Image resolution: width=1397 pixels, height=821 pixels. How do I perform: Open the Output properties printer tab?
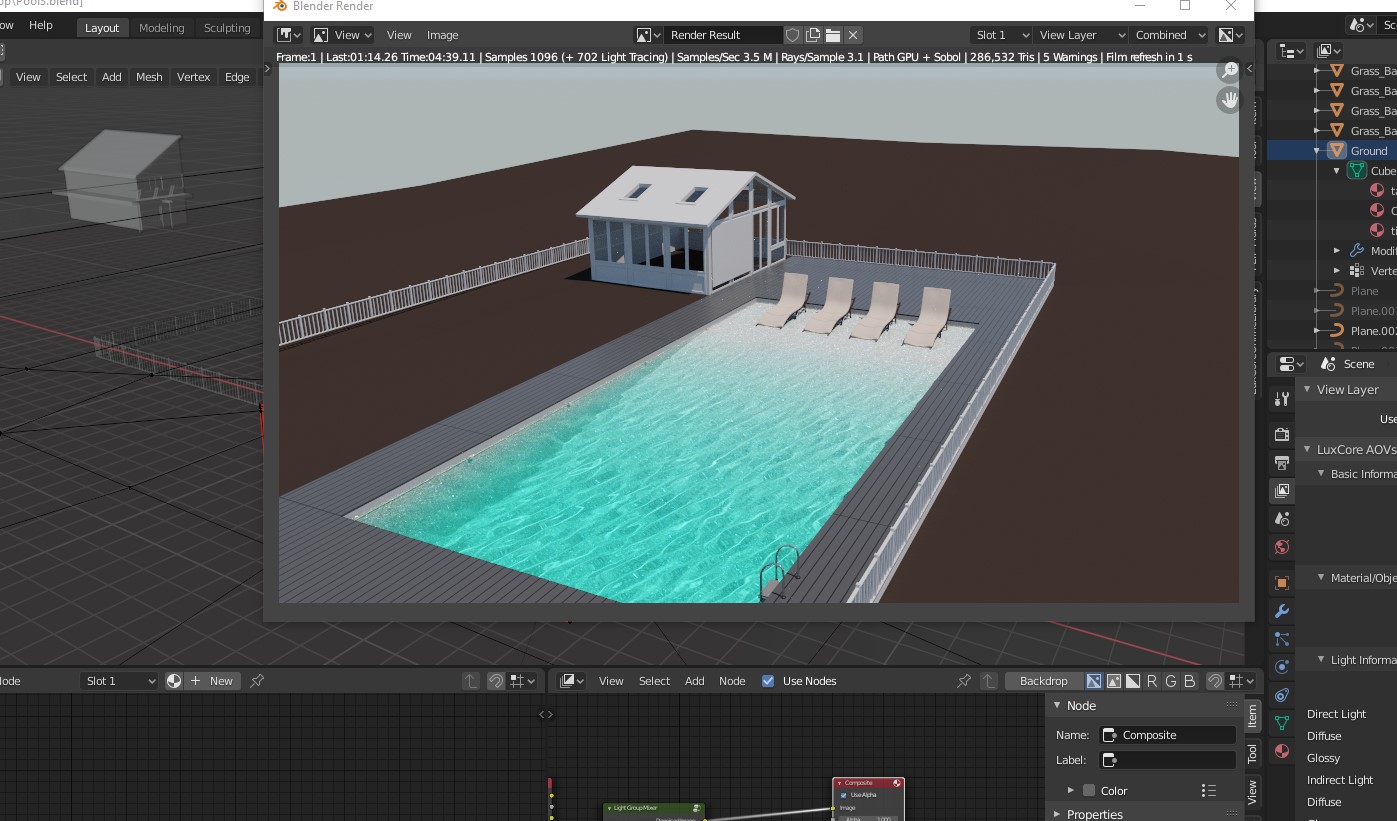(1282, 463)
